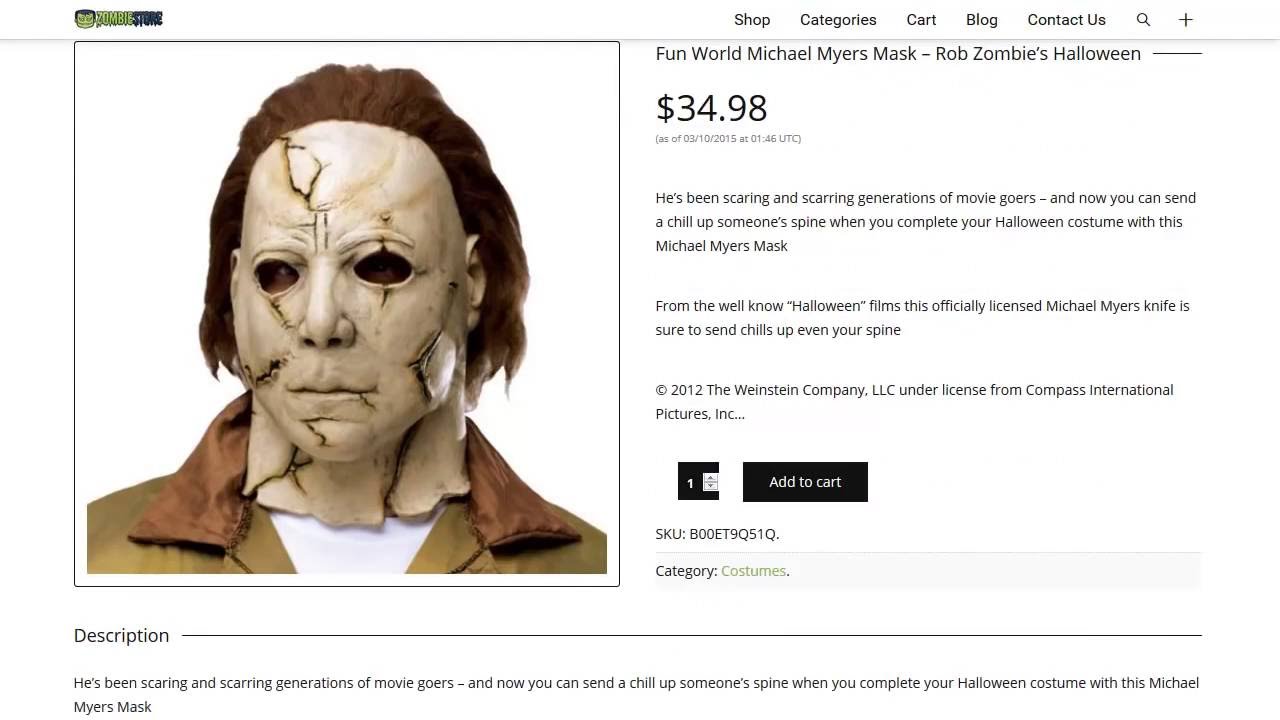The width and height of the screenshot is (1280, 720).
Task: Enlarge the Michael Myers mask image
Action: click(347, 314)
